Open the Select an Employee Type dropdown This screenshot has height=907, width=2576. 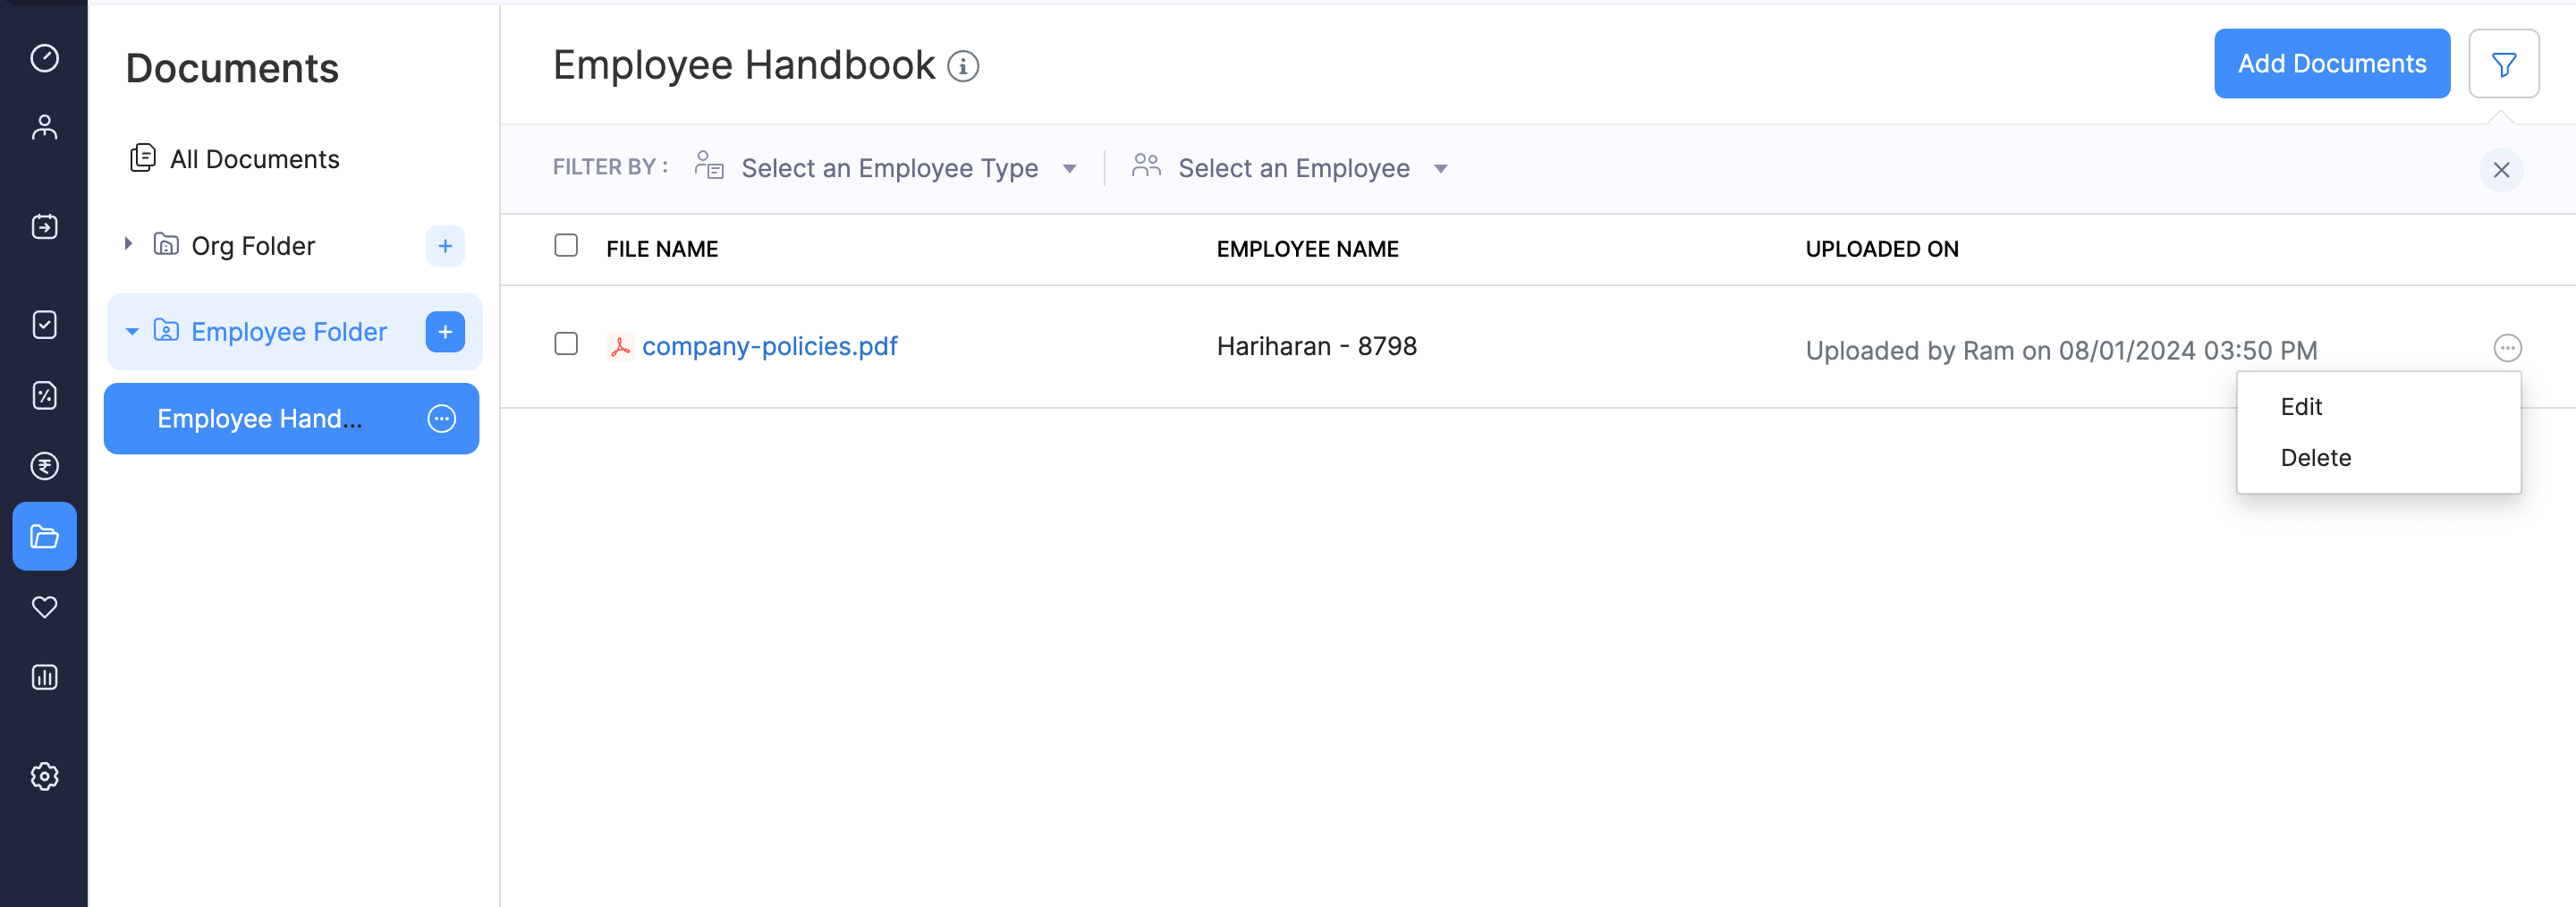click(x=889, y=168)
